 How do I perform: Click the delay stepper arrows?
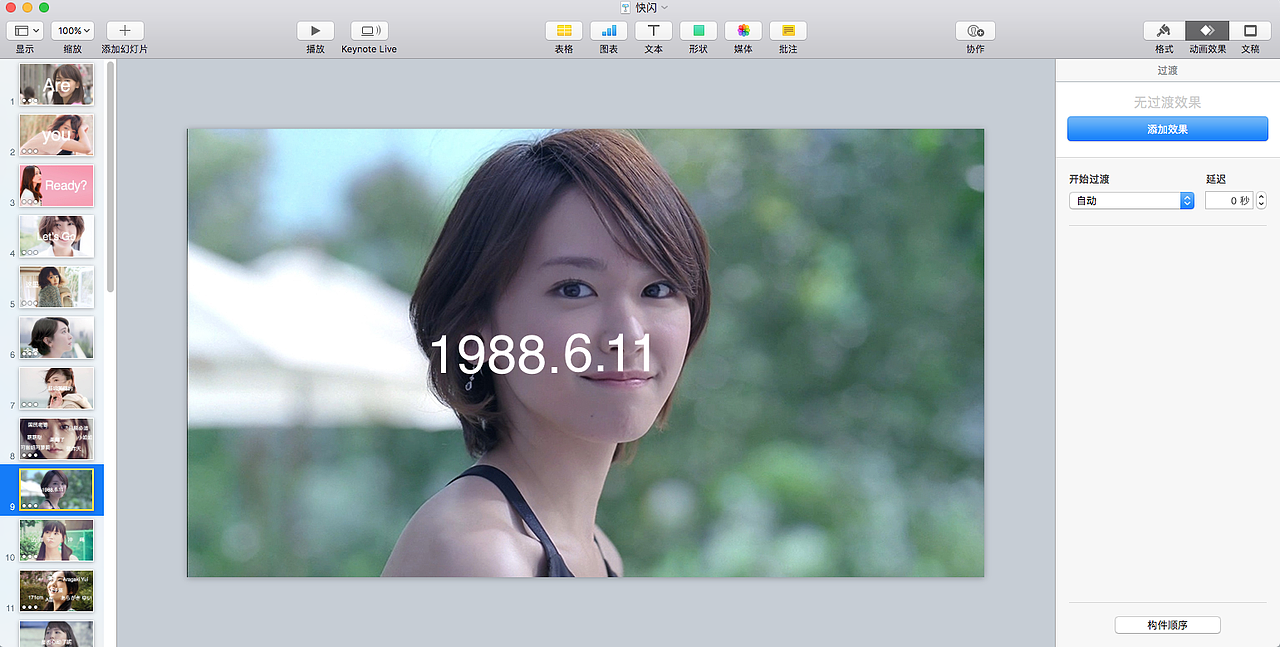(x=1261, y=201)
